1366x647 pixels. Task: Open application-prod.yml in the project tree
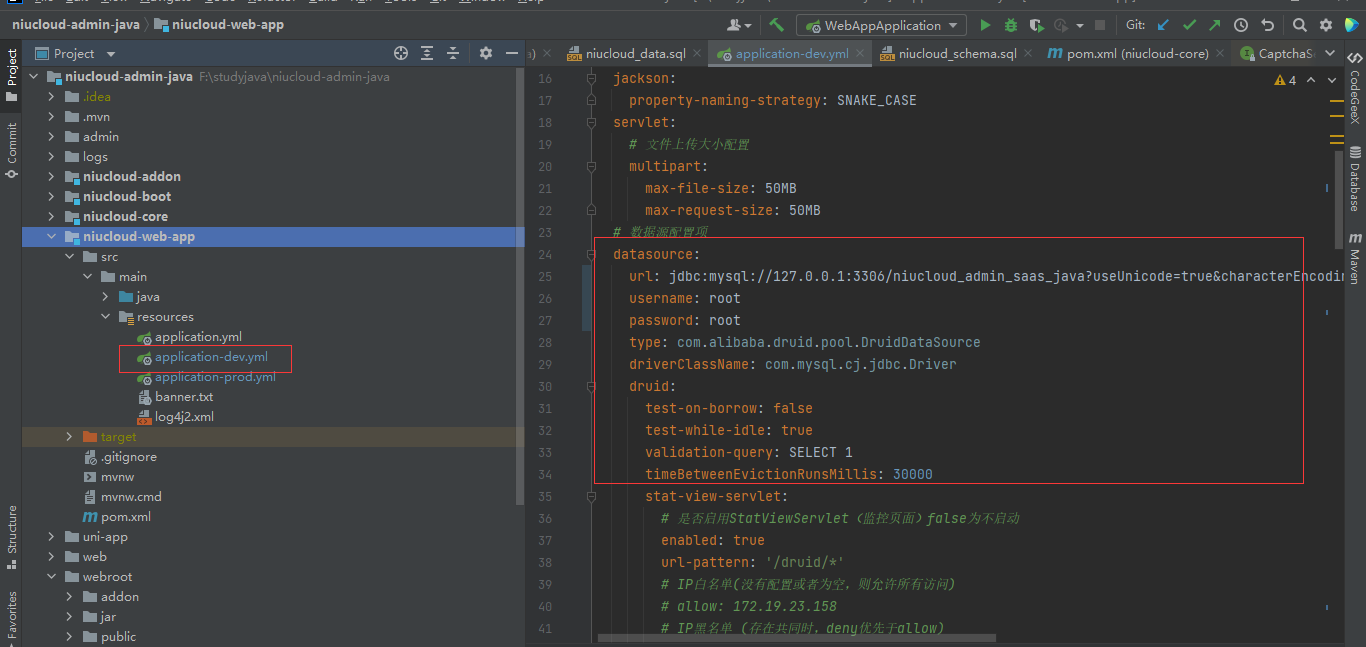pos(215,377)
